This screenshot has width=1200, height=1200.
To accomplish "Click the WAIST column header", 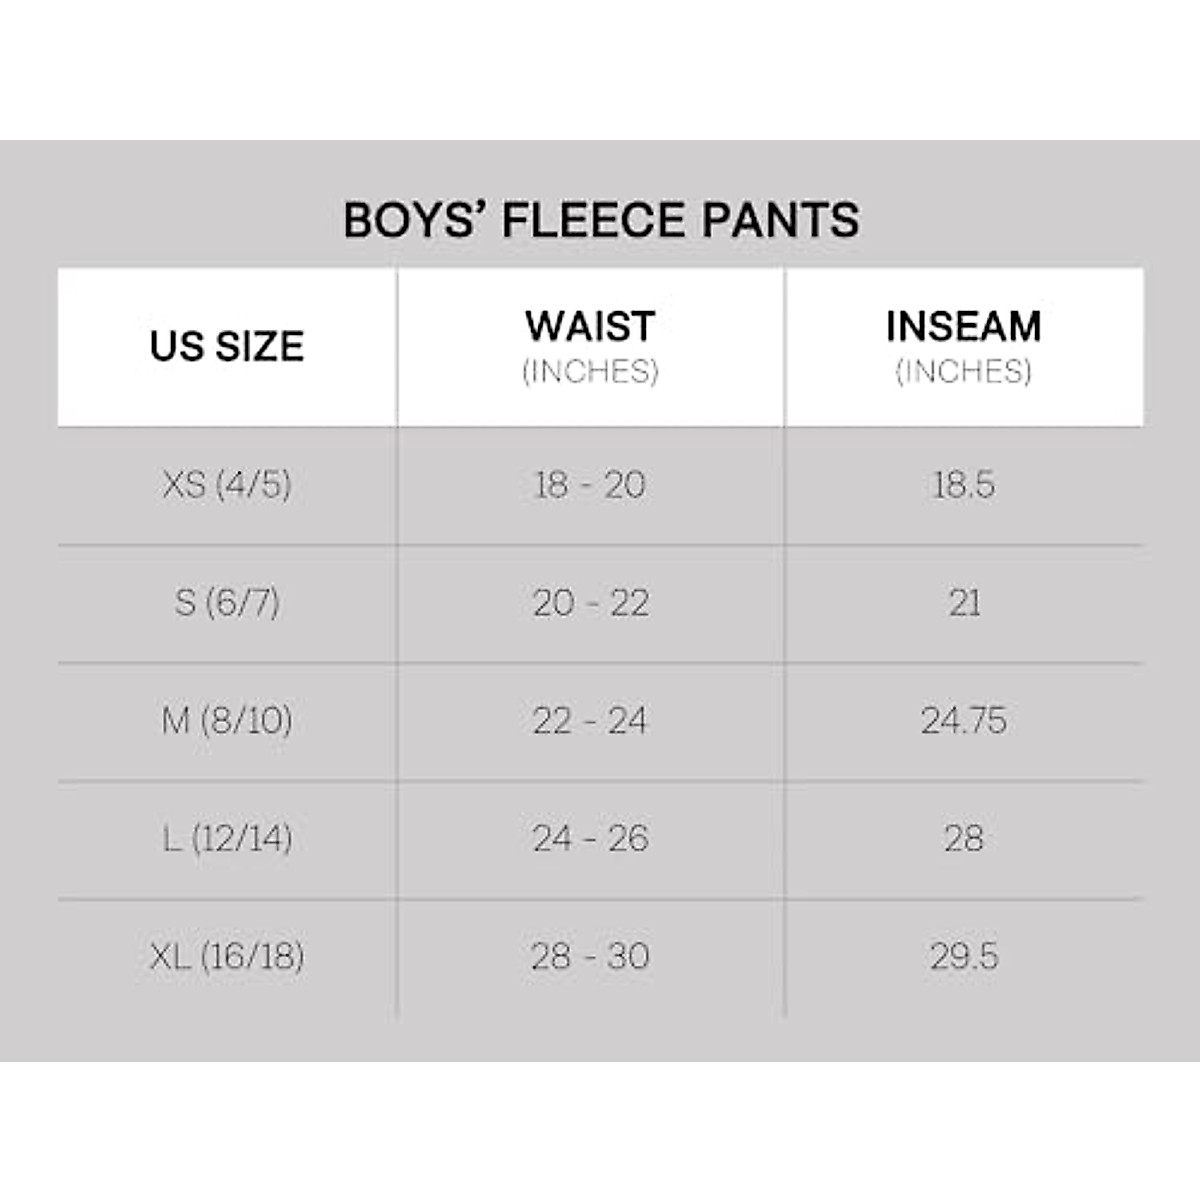I will tap(590, 327).
